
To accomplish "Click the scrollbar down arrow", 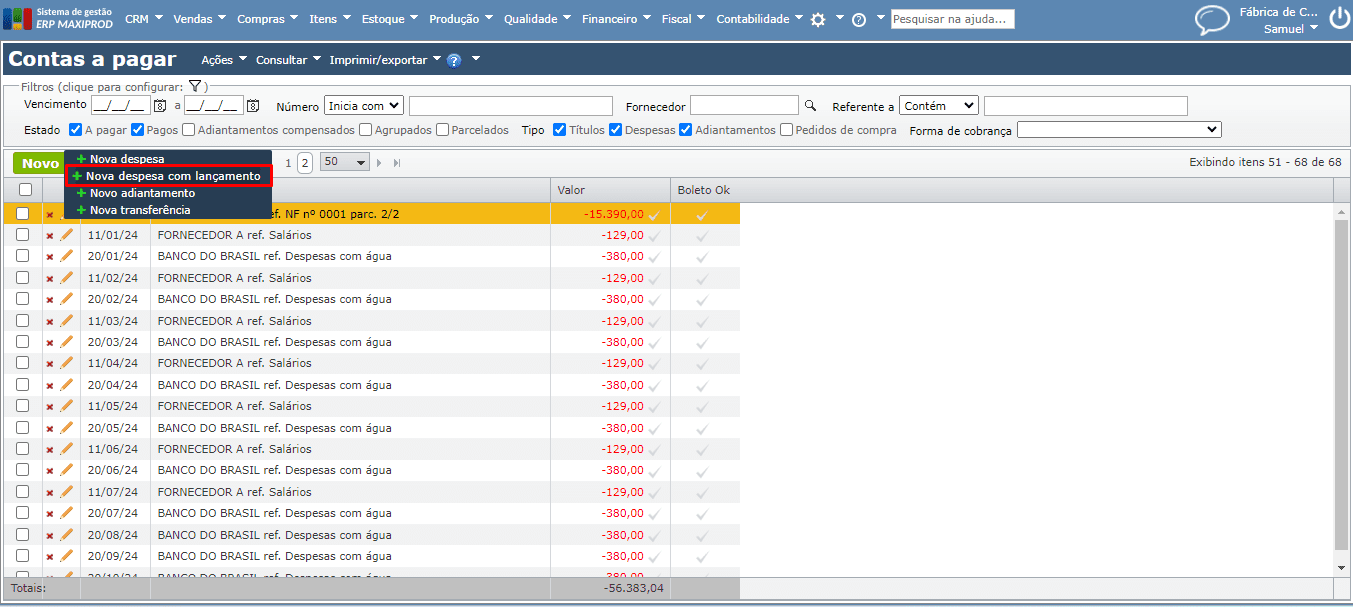I will tap(1342, 568).
